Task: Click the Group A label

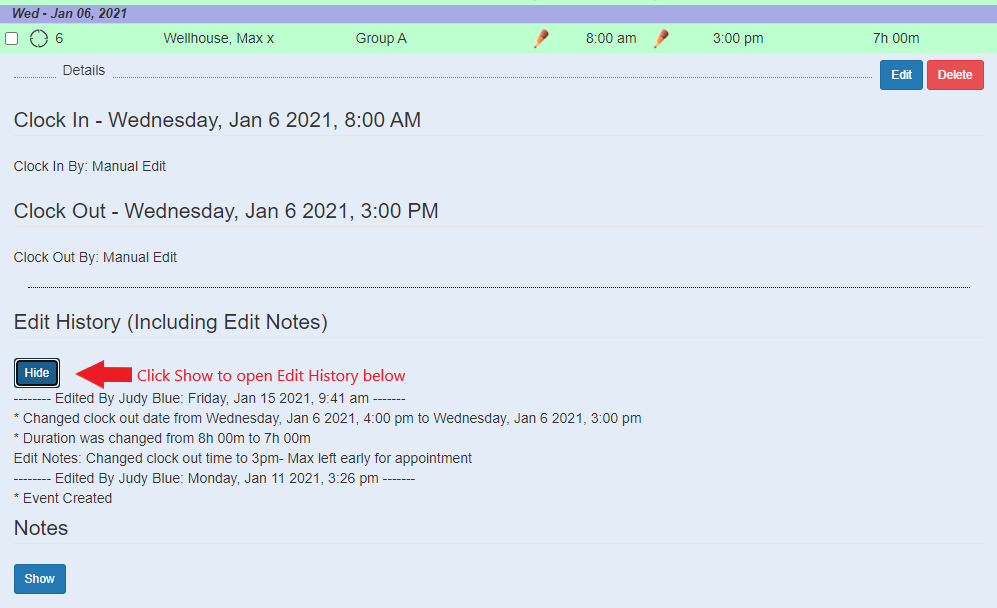Action: (381, 38)
